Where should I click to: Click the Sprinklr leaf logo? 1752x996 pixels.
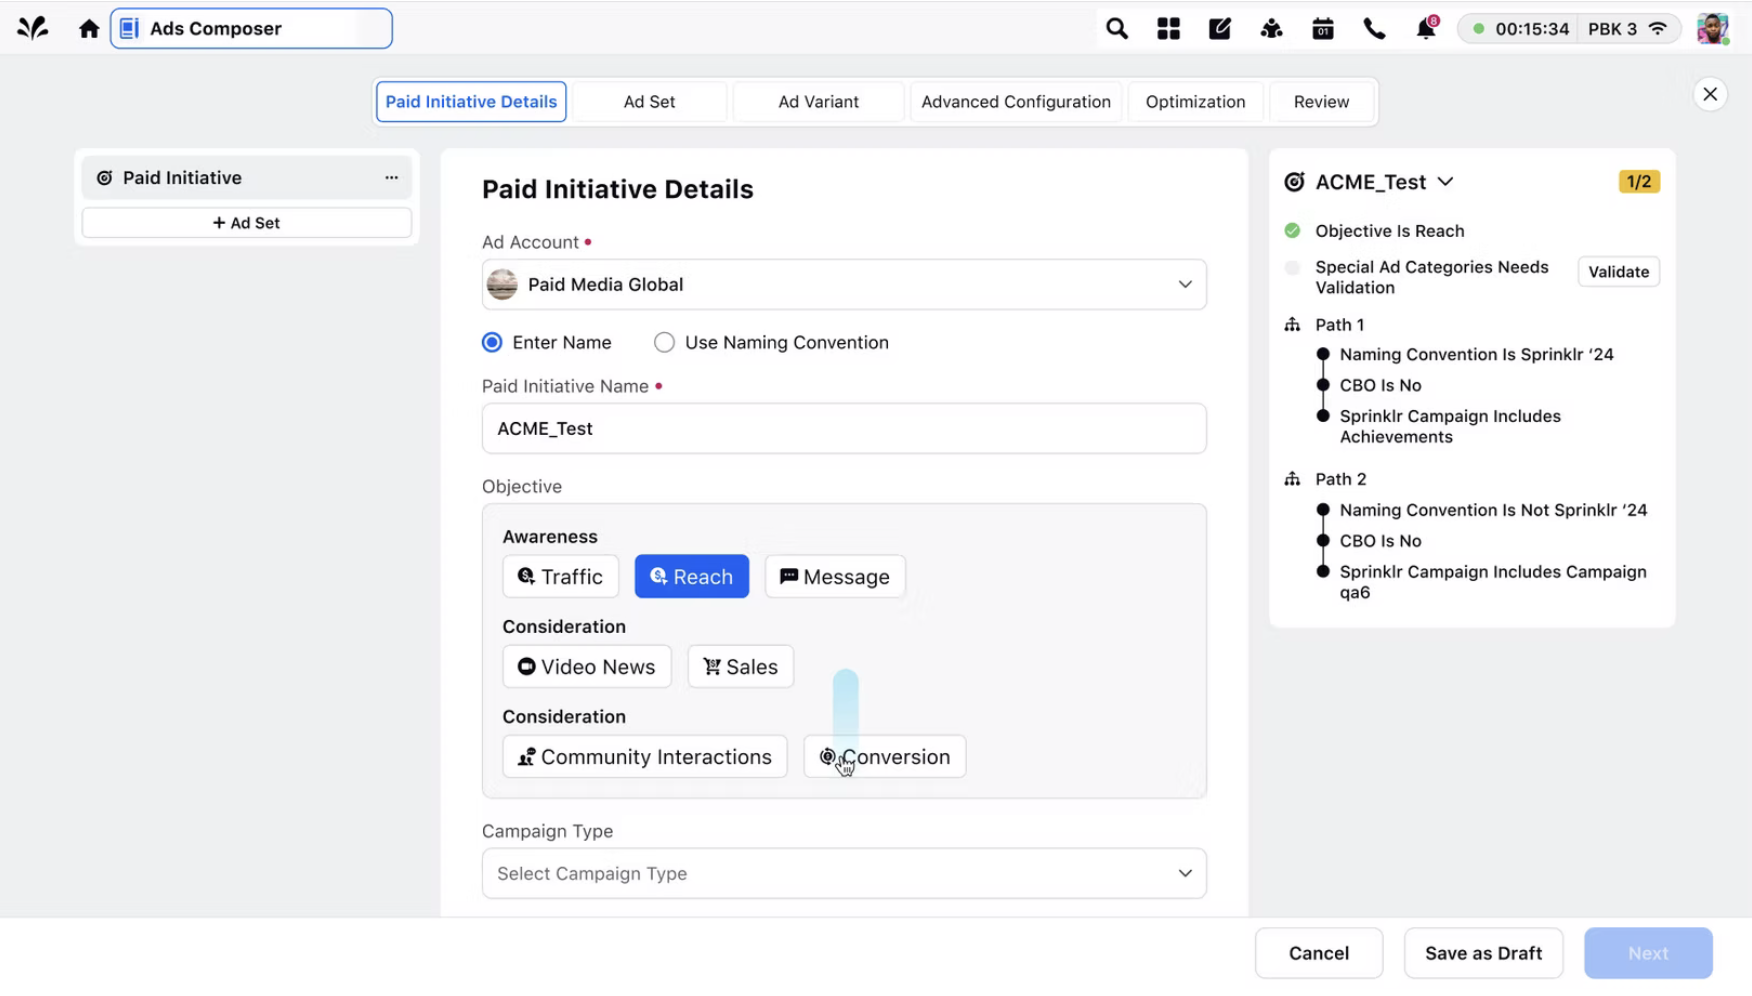32,28
